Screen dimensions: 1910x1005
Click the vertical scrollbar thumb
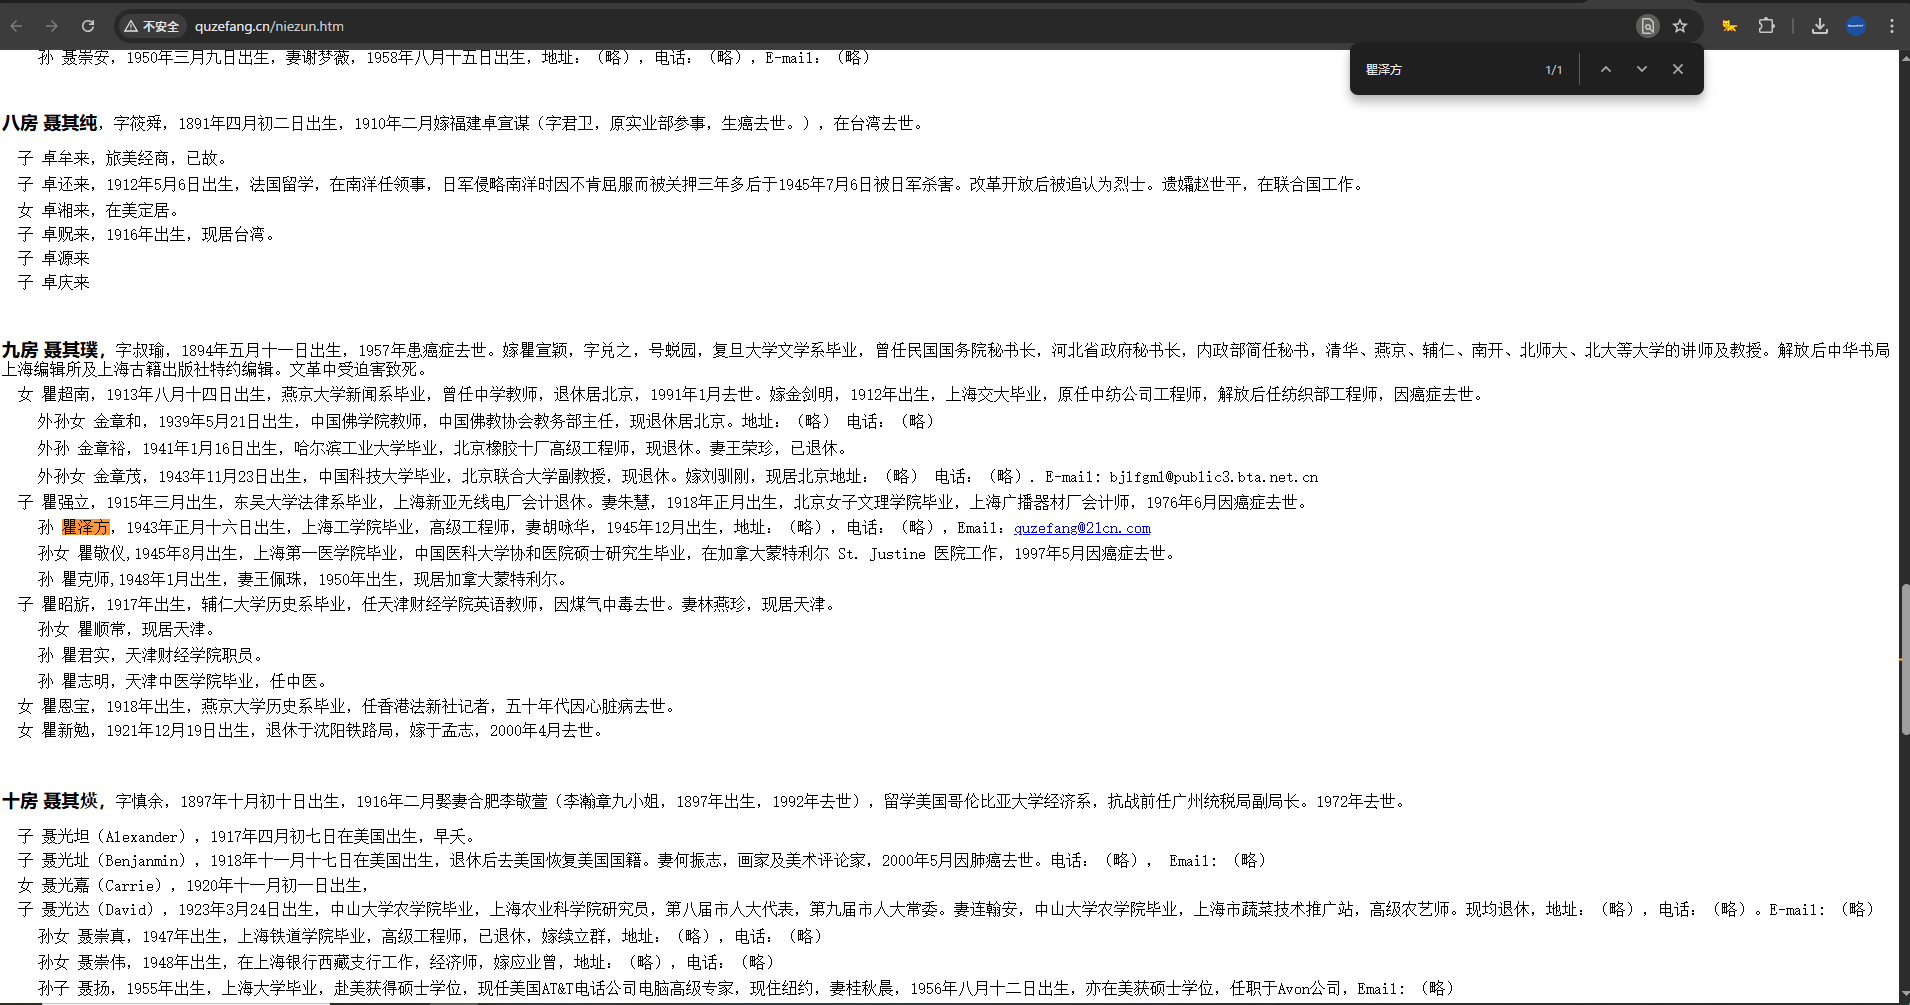coord(1904,660)
